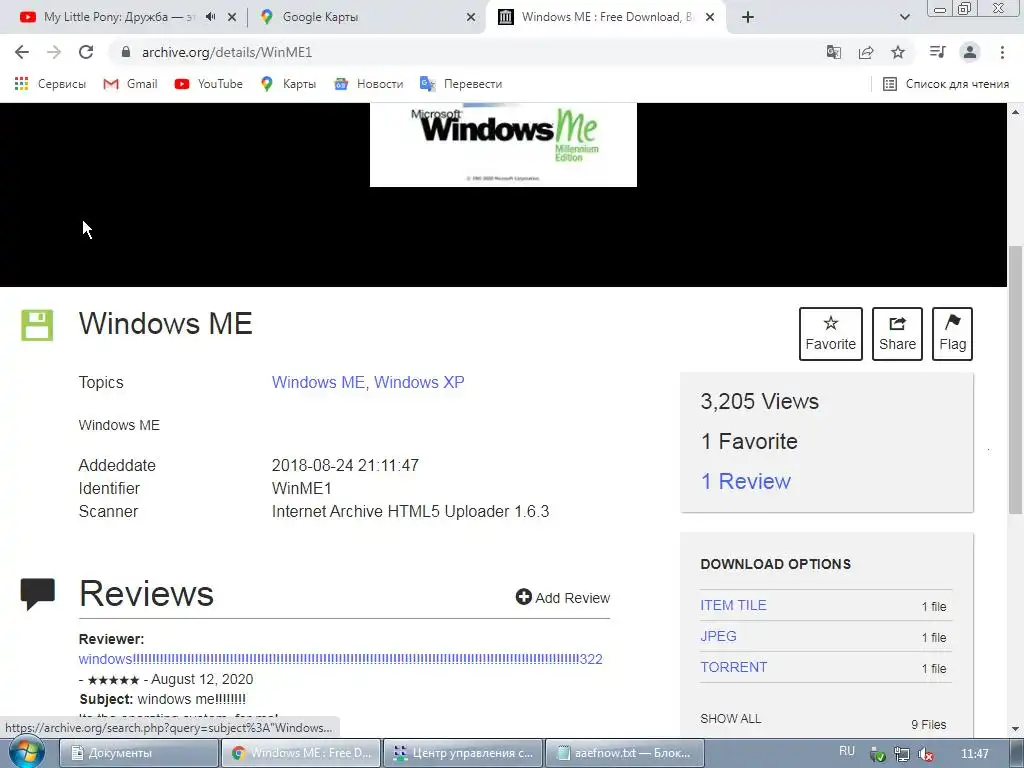
Task: Click the Share button
Action: tap(897, 334)
